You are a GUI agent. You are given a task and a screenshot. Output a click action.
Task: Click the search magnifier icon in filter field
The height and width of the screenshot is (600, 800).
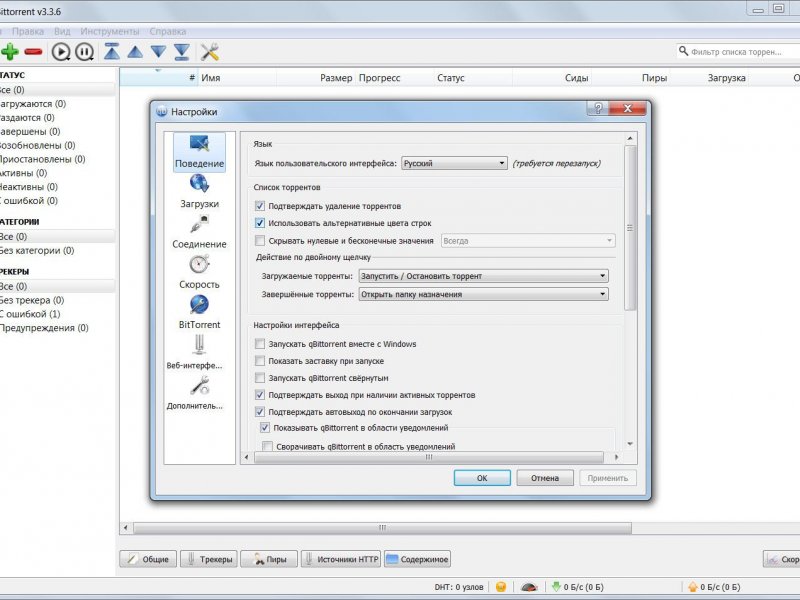point(683,51)
